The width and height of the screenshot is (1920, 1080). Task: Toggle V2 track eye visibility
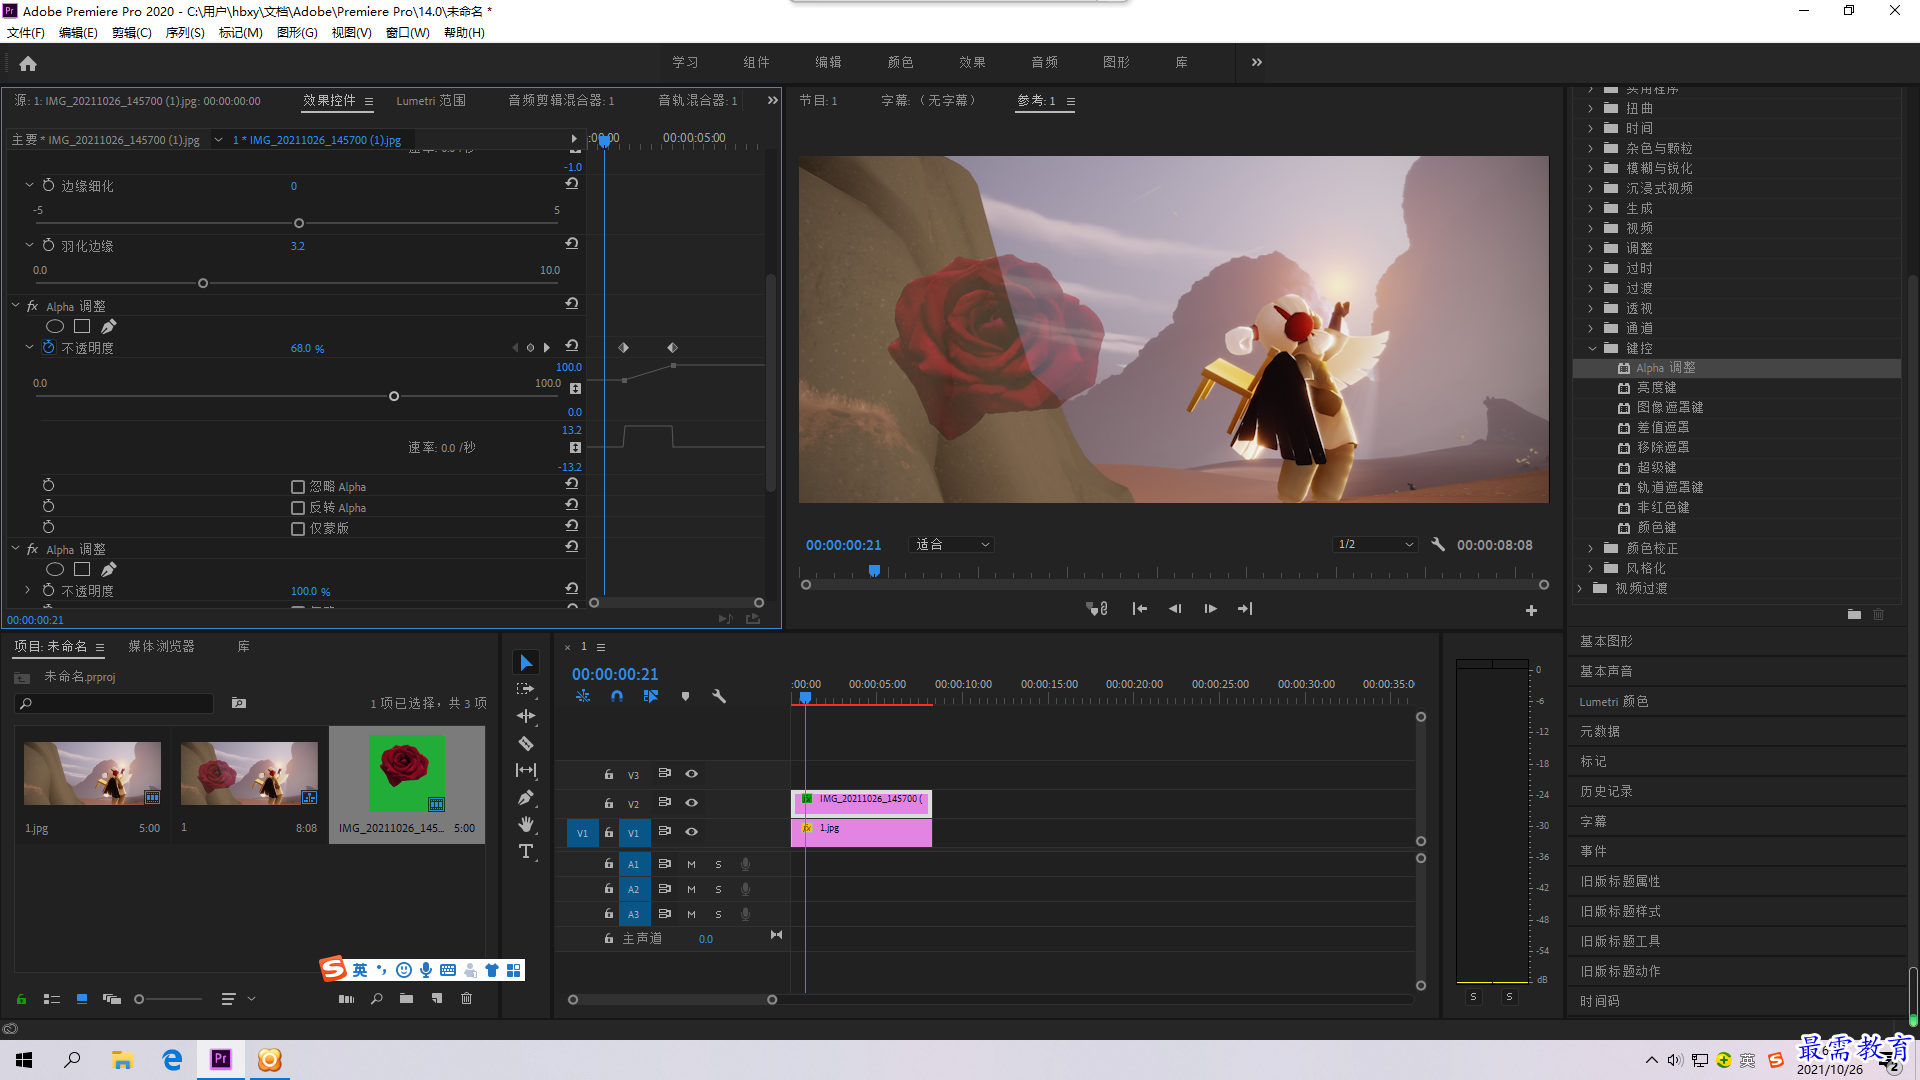coord(691,803)
